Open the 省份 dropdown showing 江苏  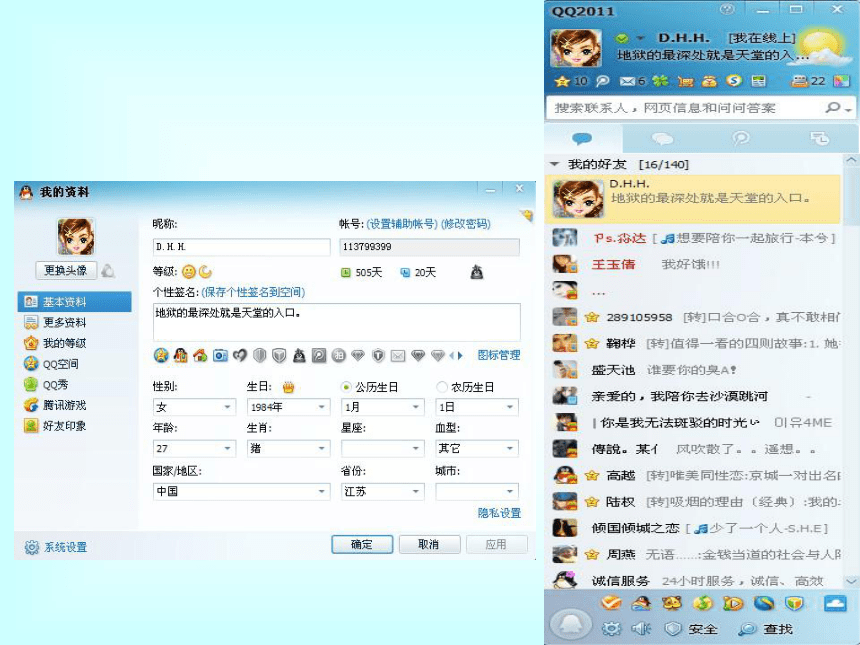[x=383, y=491]
